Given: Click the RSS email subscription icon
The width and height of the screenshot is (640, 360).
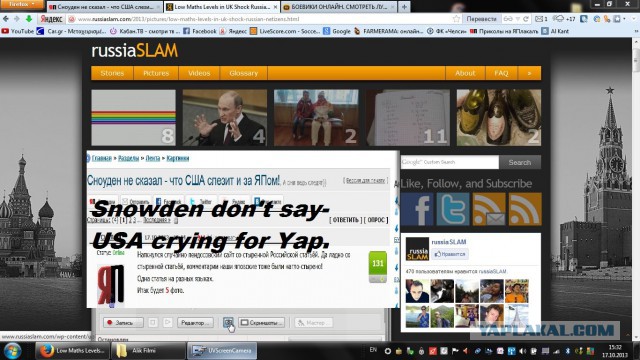Looking at the screenshot, I should click(x=489, y=209).
